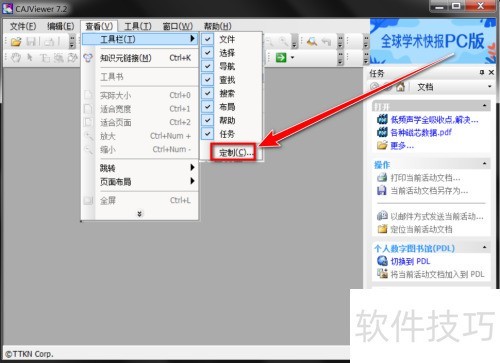500x363 pixels.
Task: Click the mail icon beside 以邮件方式发送
Action: click(x=382, y=216)
